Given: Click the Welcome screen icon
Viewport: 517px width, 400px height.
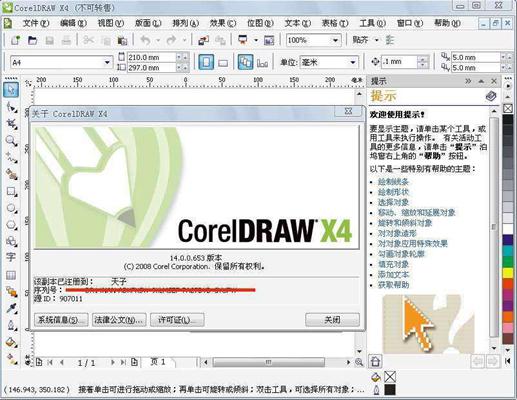Looking at the screenshot, I should [269, 40].
